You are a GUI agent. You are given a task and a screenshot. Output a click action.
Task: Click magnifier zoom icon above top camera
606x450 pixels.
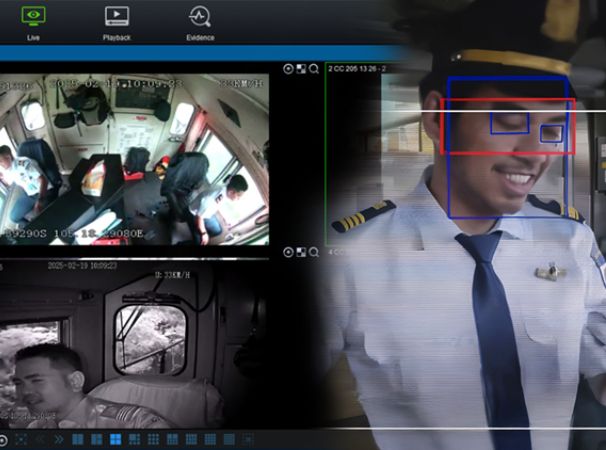pos(314,69)
